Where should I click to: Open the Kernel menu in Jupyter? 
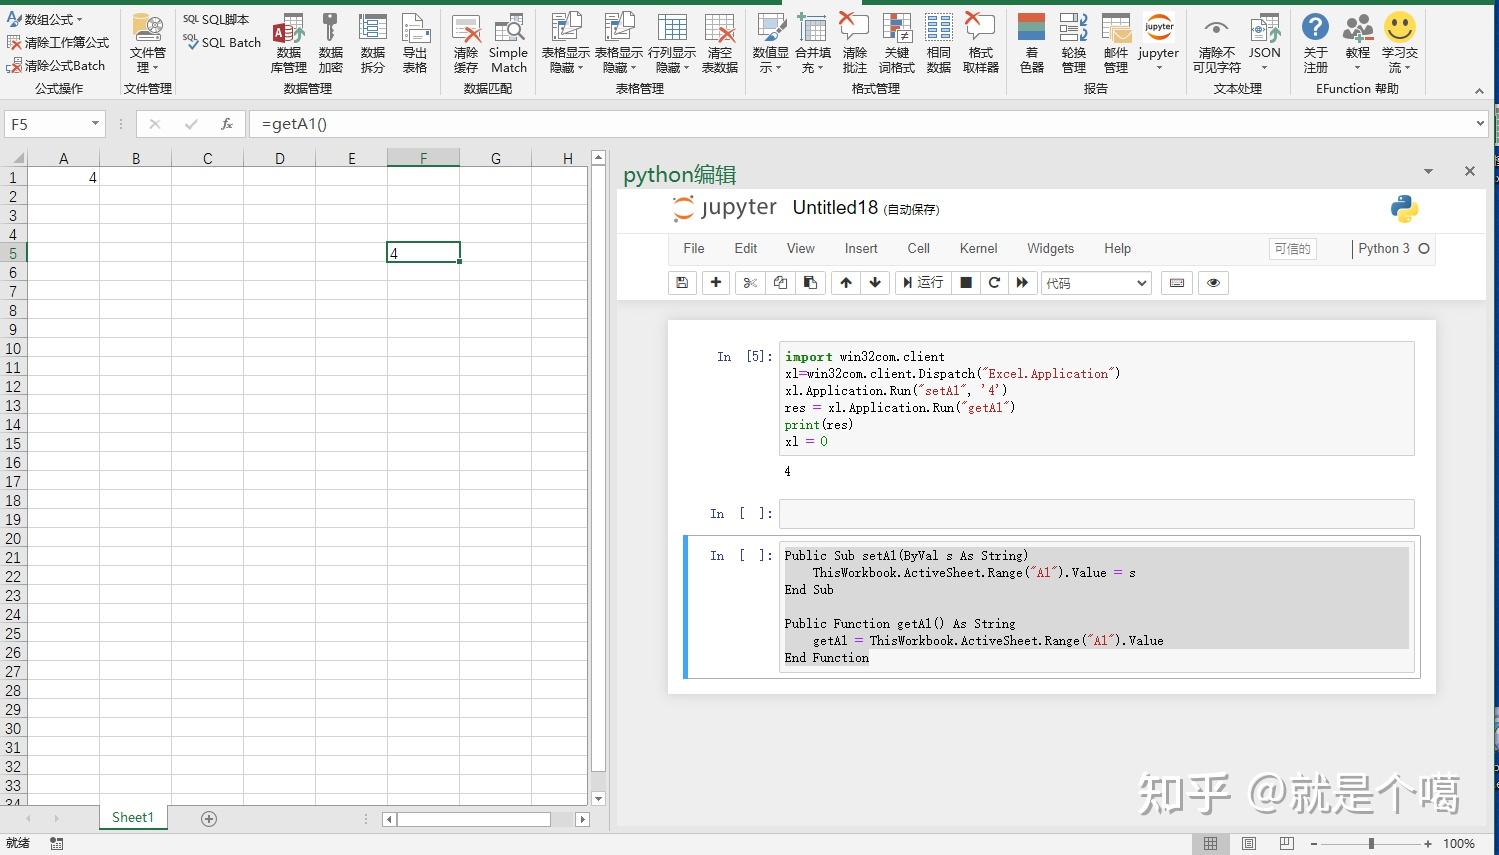click(x=978, y=249)
